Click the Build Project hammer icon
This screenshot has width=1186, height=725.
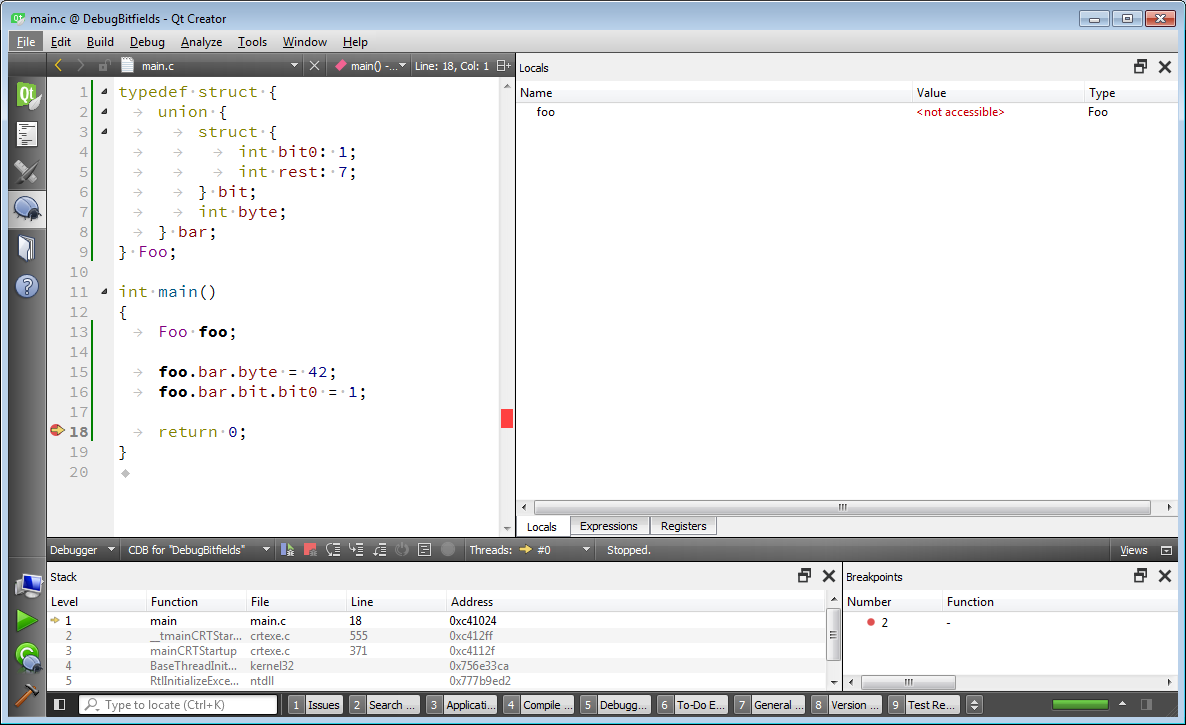(x=27, y=693)
